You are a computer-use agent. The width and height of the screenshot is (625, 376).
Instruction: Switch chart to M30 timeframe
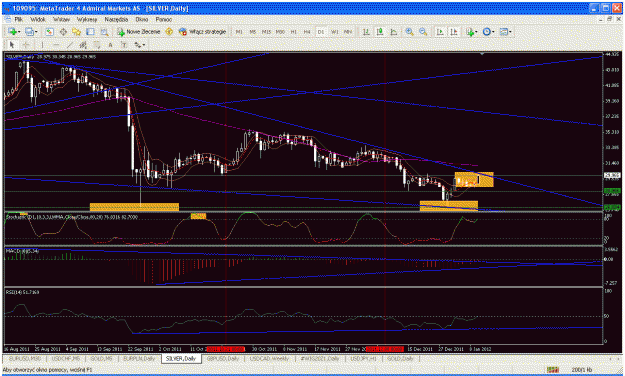[280, 31]
